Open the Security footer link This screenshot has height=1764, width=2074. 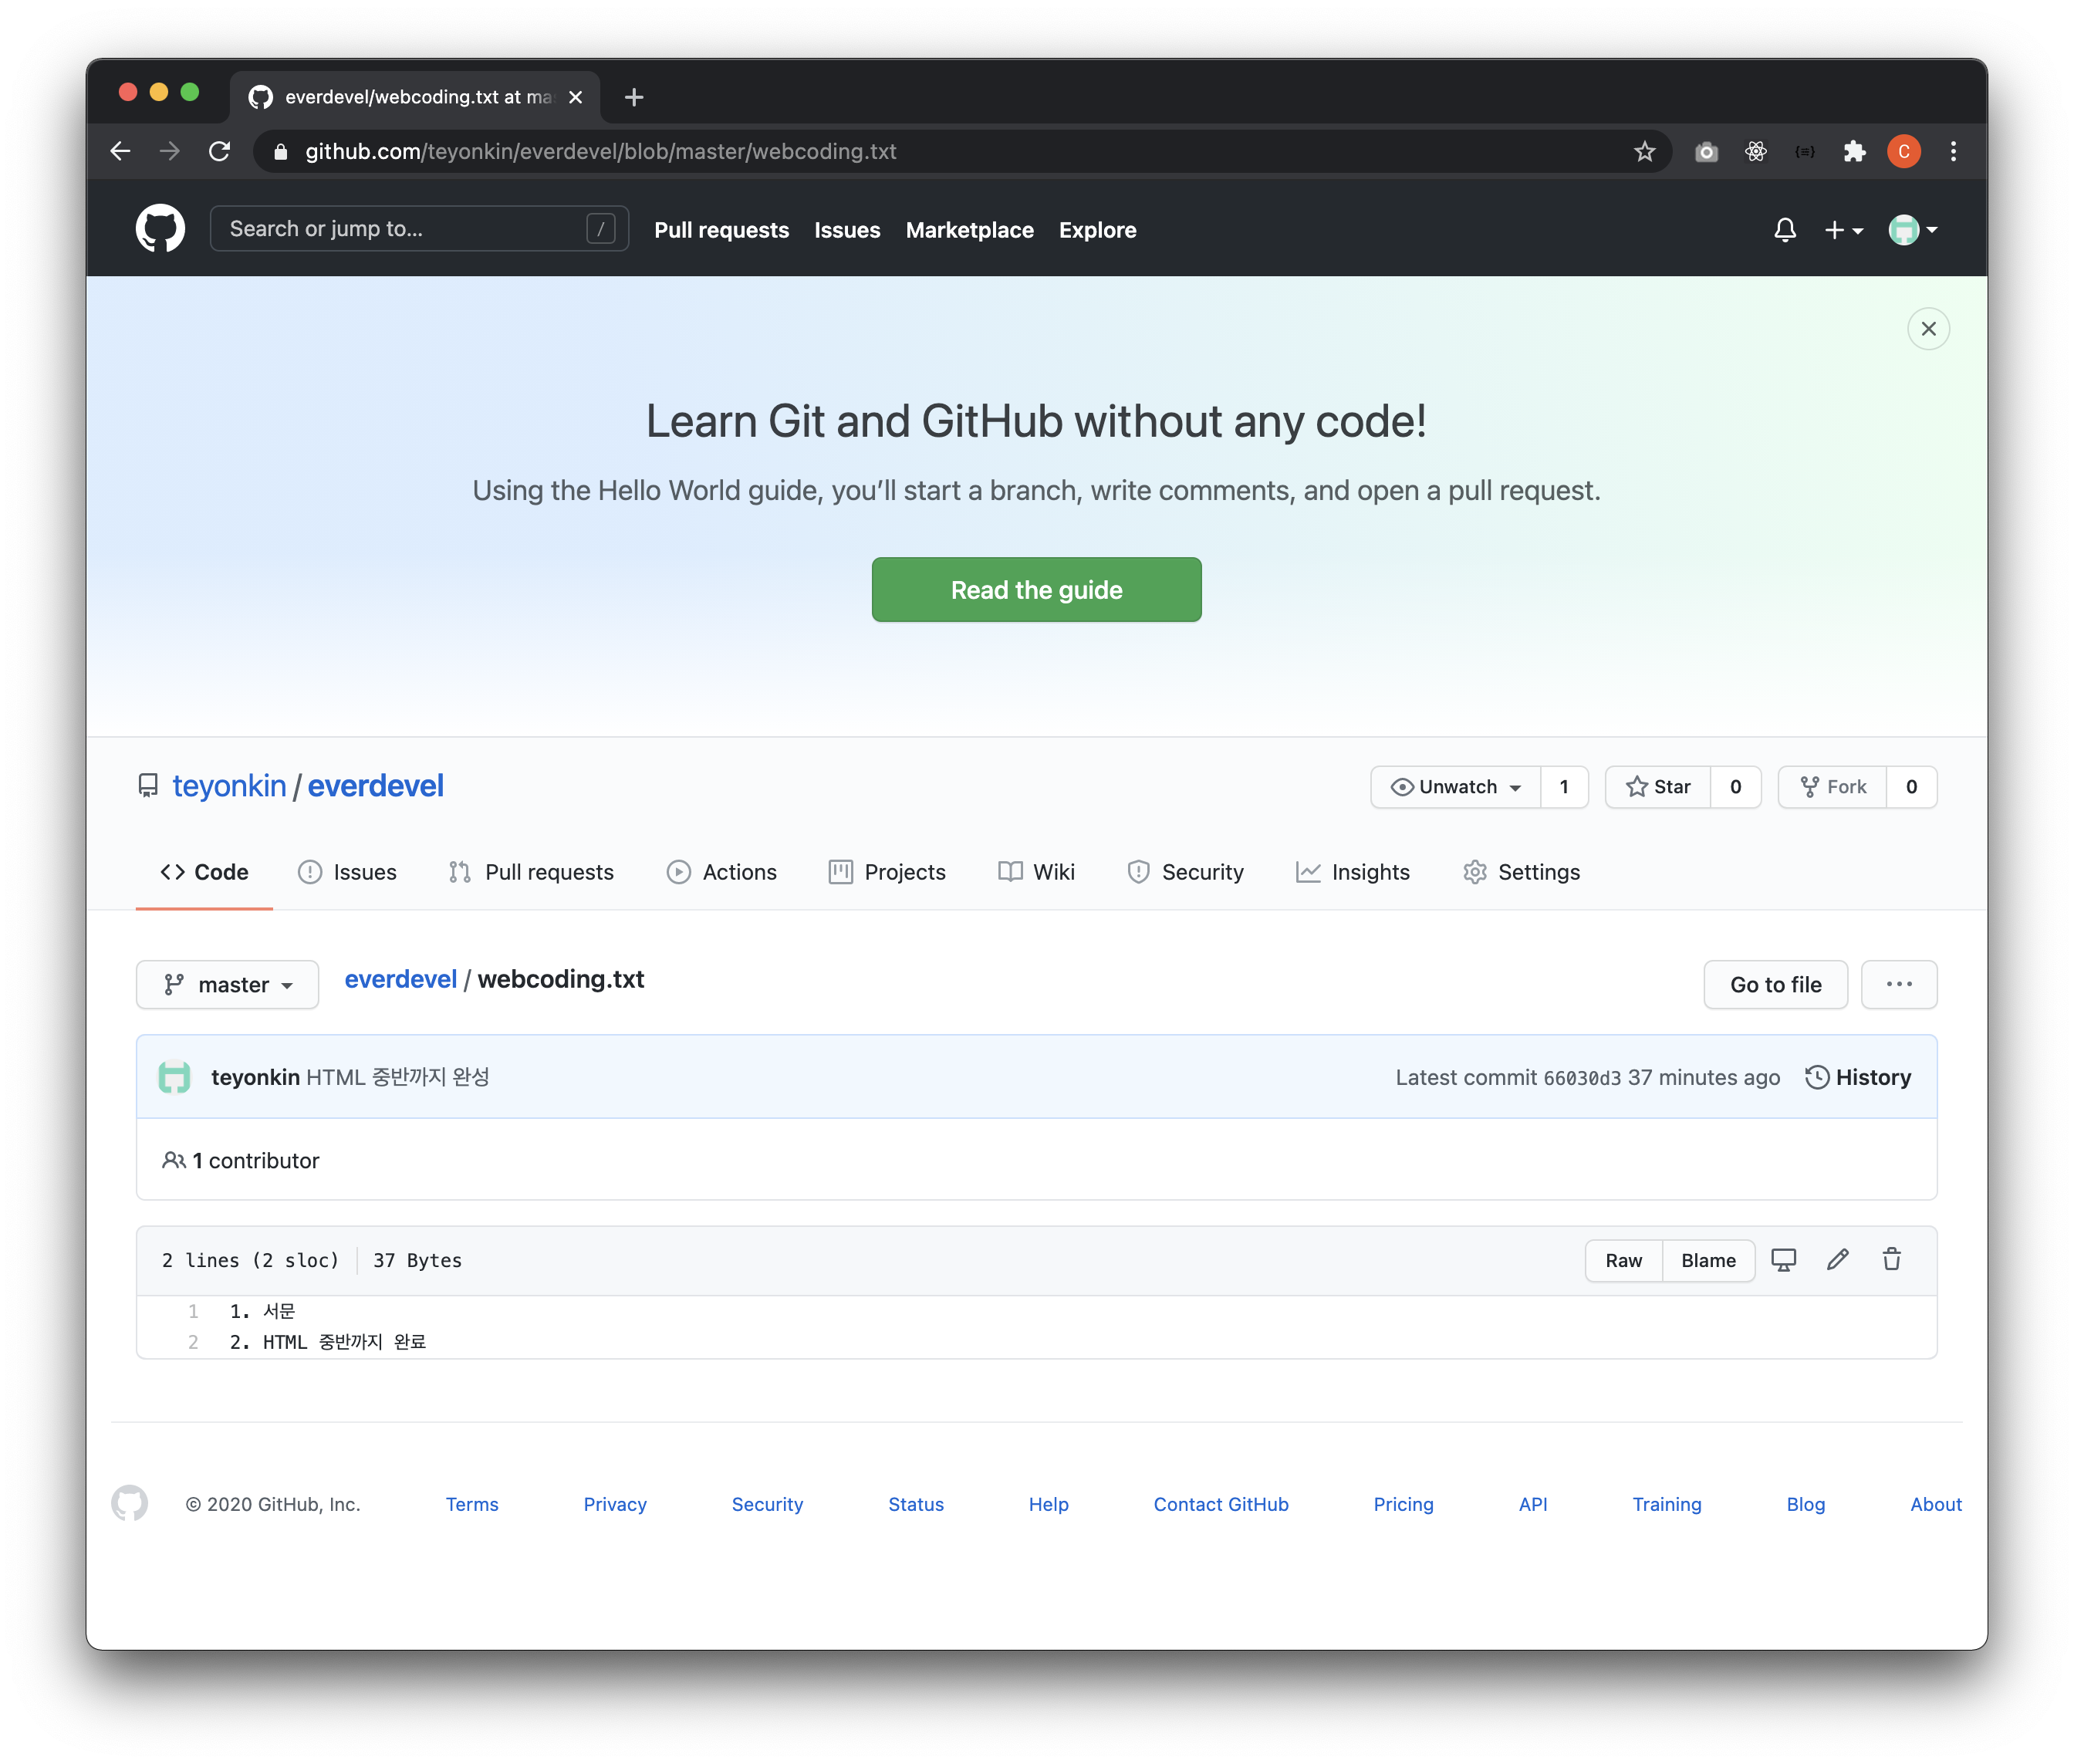(x=767, y=1504)
